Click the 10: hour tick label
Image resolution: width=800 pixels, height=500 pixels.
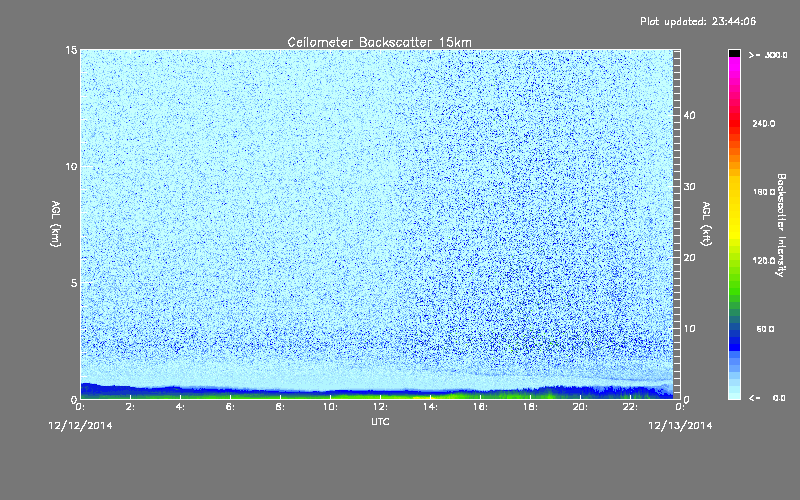click(x=330, y=407)
